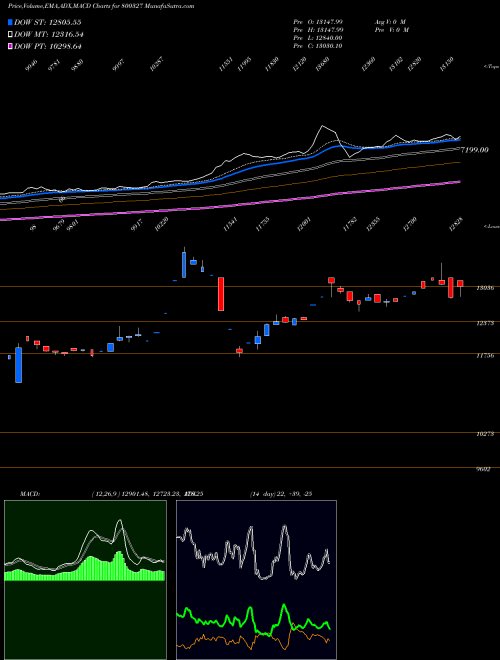Open the ADX indicator panel
The image size is (500, 660).
[256, 580]
